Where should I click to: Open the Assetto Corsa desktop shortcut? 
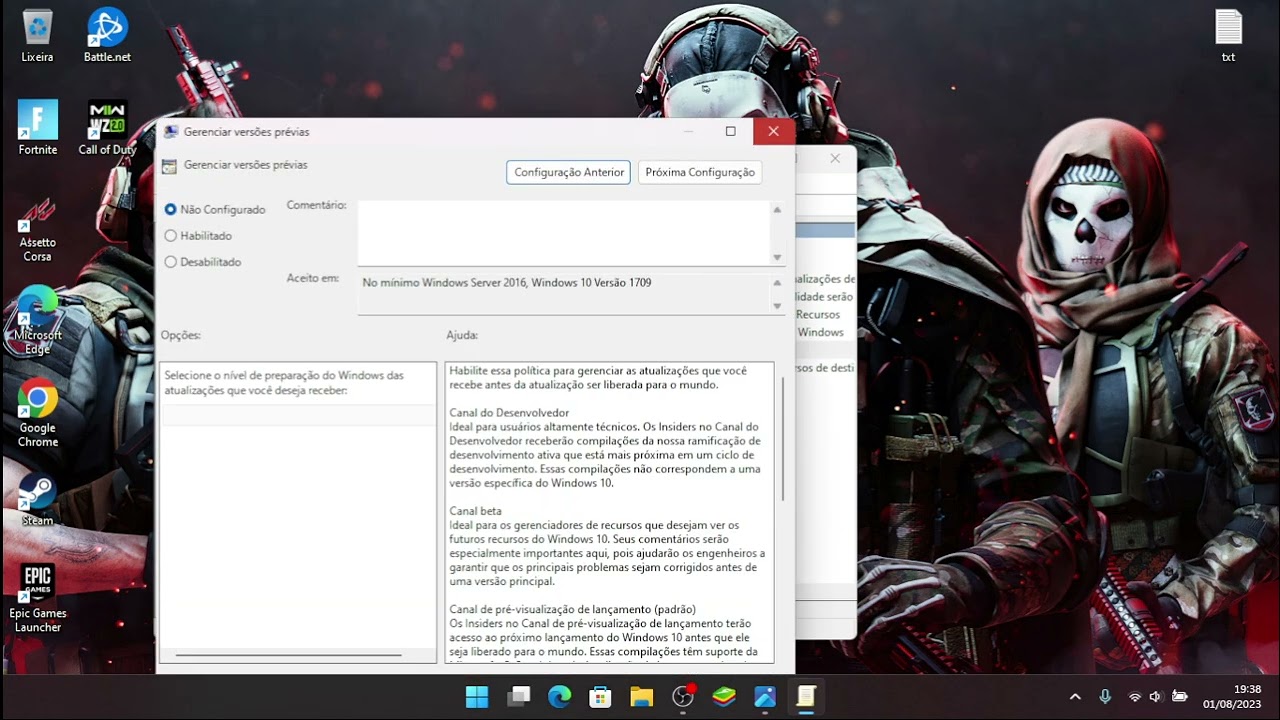38,228
